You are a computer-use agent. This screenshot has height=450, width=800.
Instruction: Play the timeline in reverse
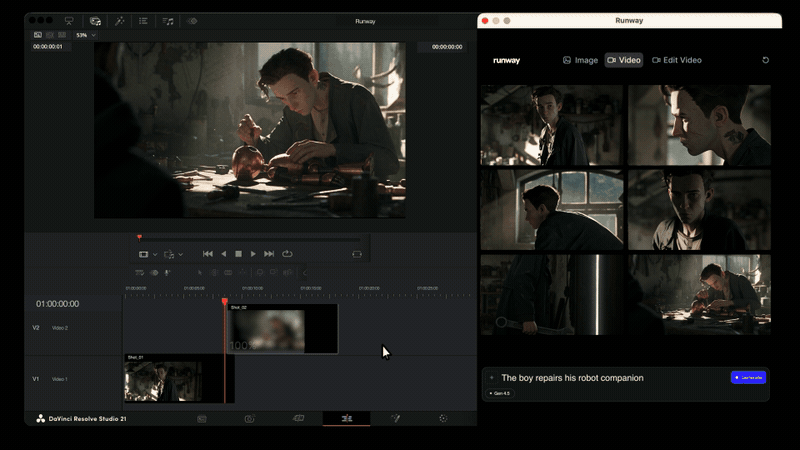click(x=223, y=254)
